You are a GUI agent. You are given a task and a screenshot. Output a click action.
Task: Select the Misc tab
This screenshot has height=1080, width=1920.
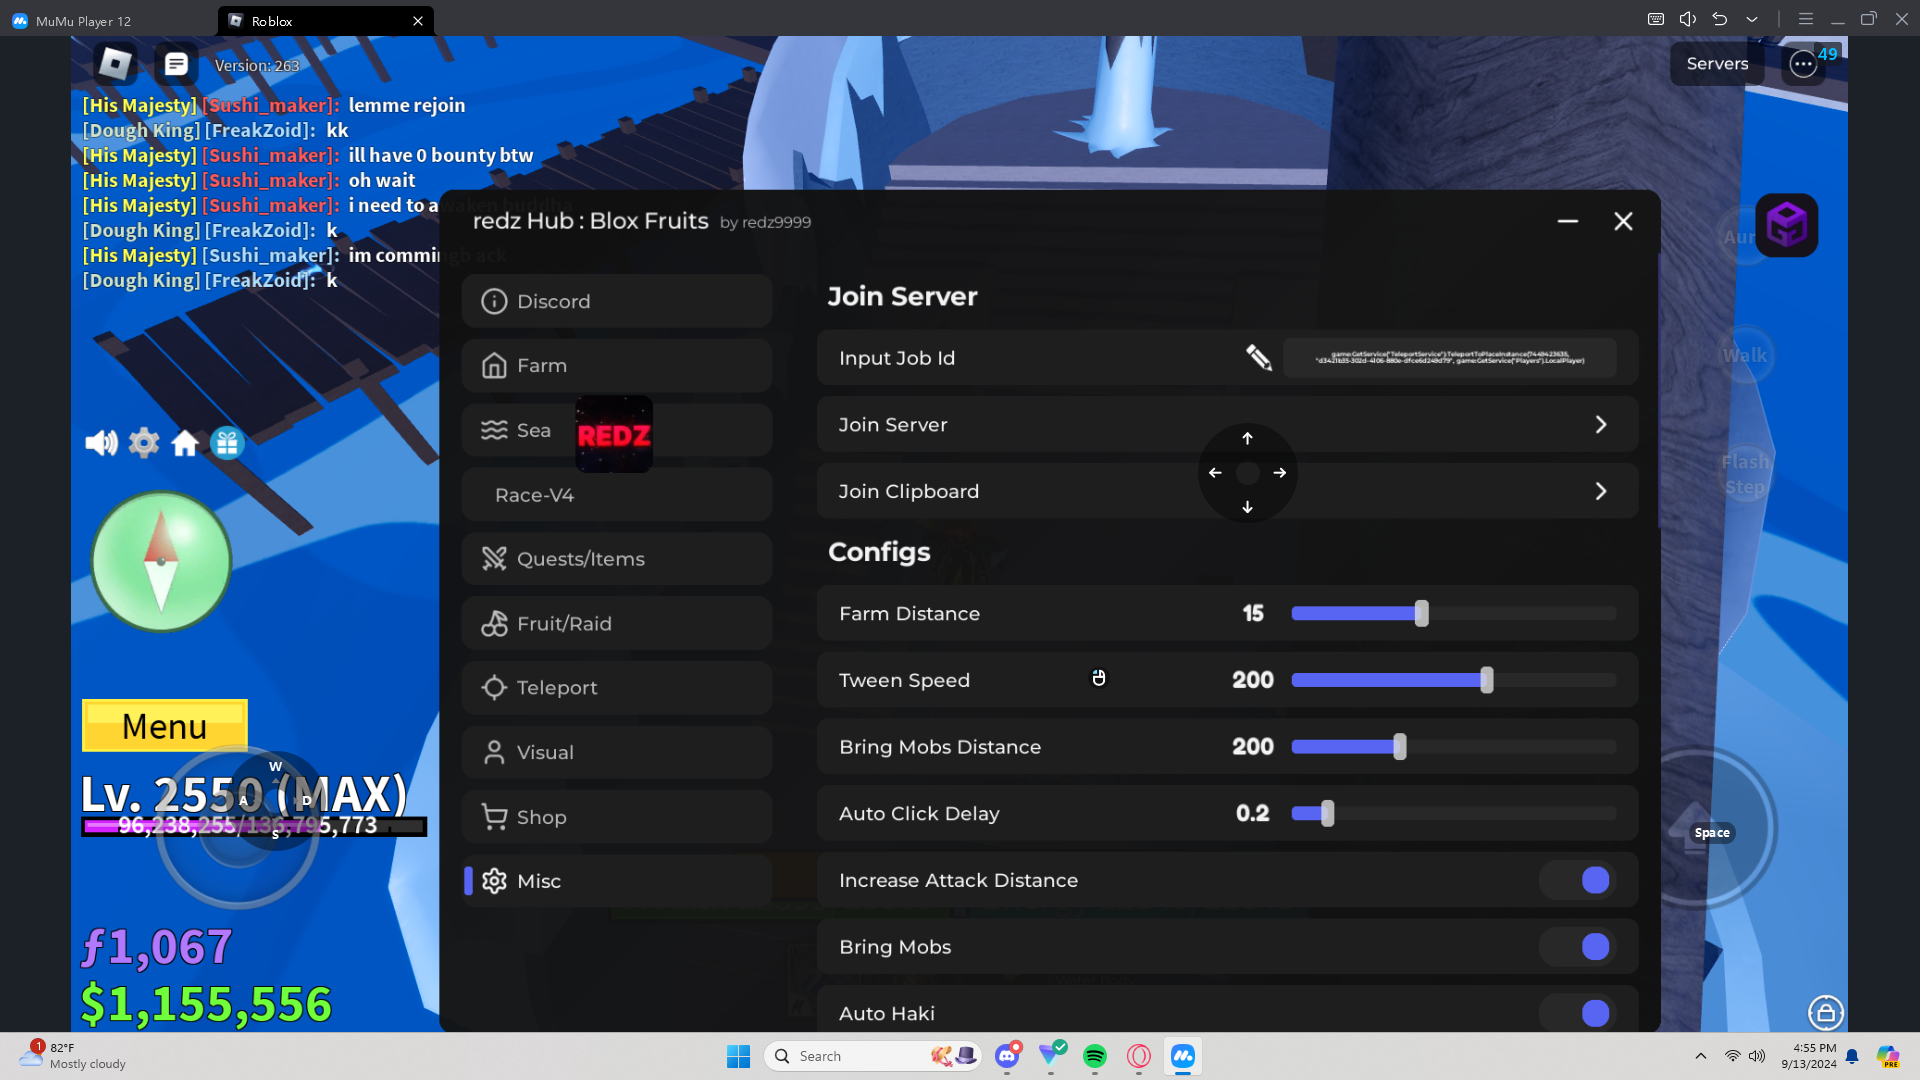617,882
